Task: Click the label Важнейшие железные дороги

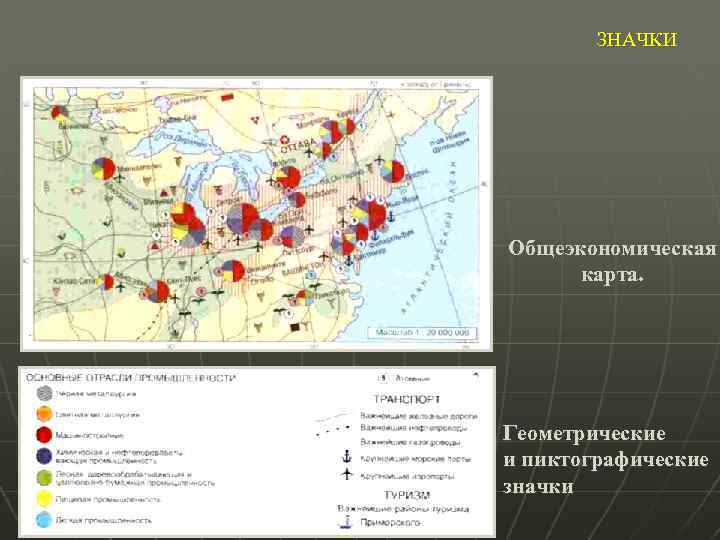Action: [x=419, y=416]
